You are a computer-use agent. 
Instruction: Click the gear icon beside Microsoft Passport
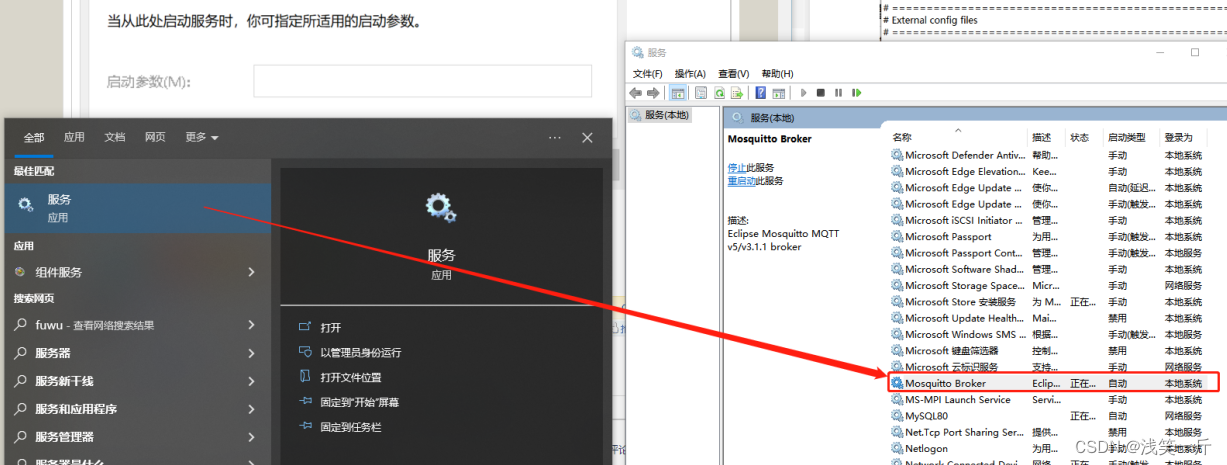click(x=897, y=236)
